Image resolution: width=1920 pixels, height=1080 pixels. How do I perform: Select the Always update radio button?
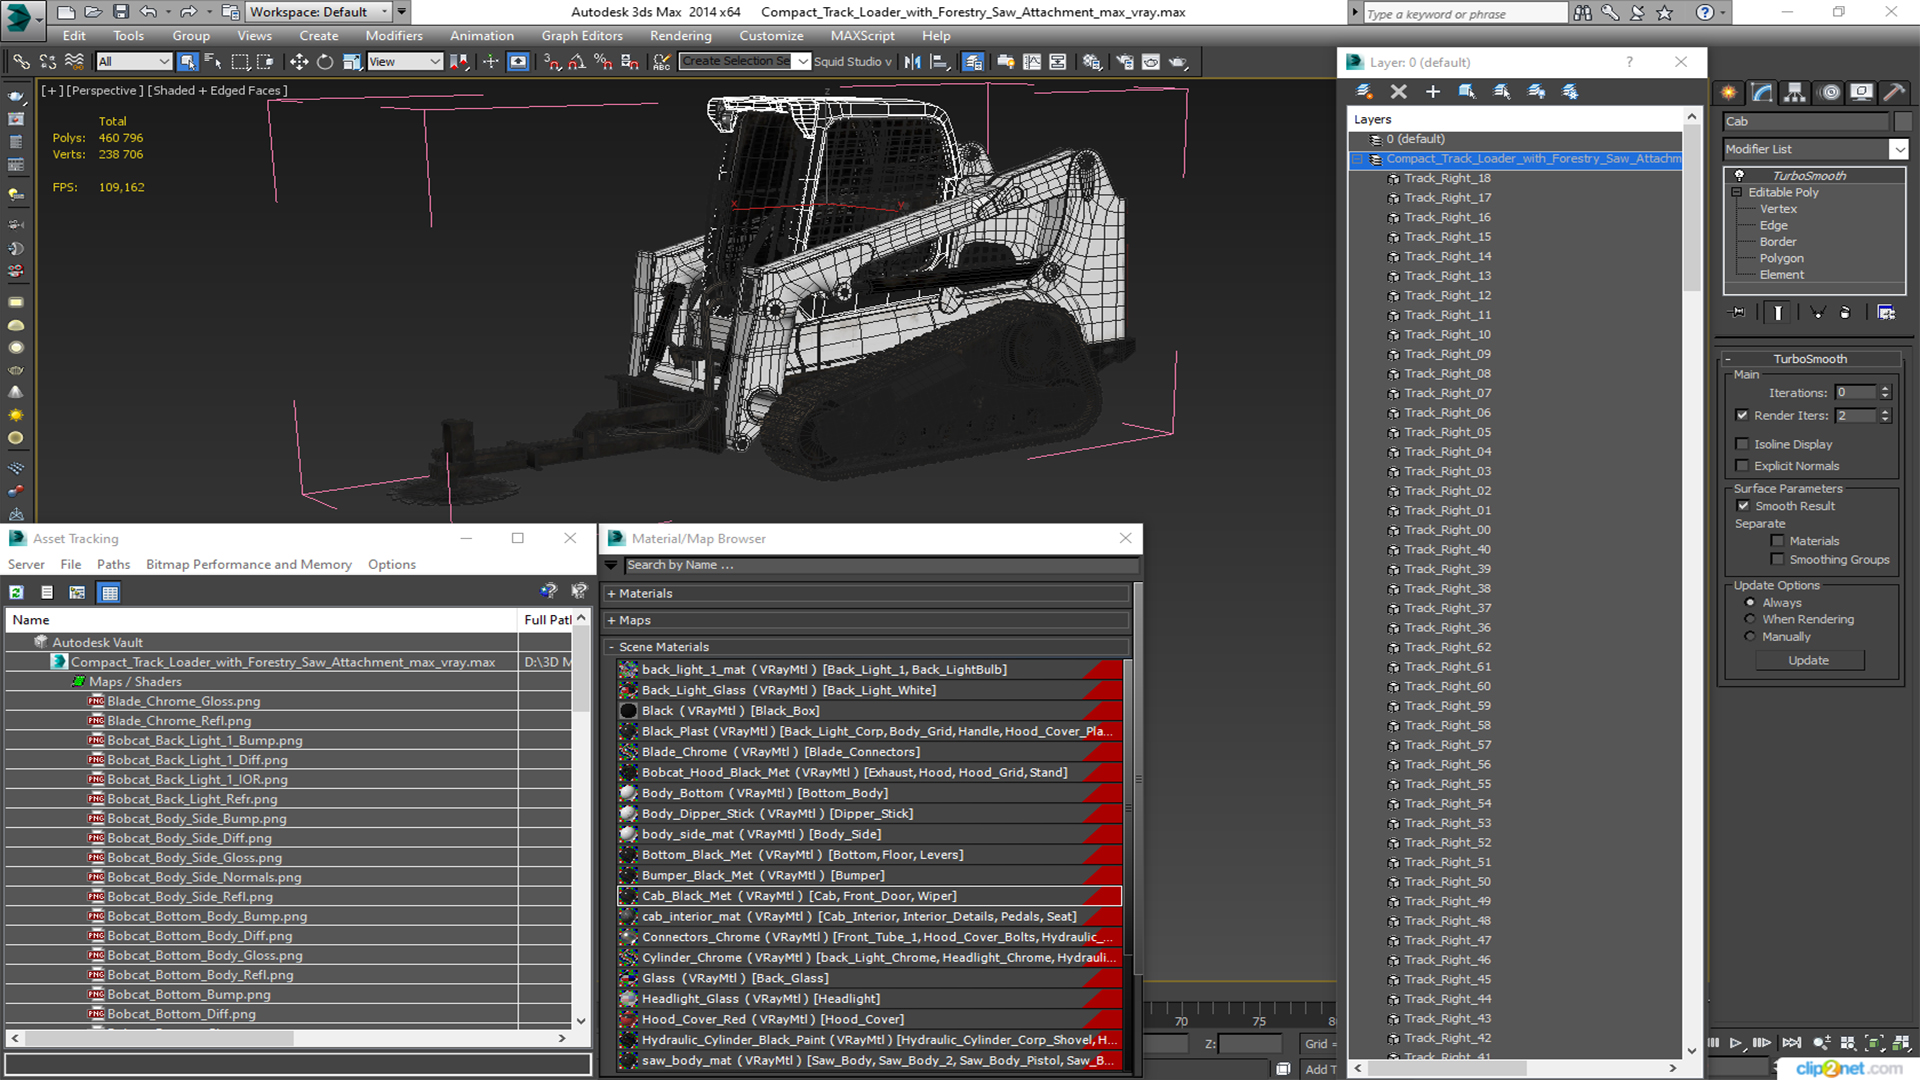(x=1750, y=603)
